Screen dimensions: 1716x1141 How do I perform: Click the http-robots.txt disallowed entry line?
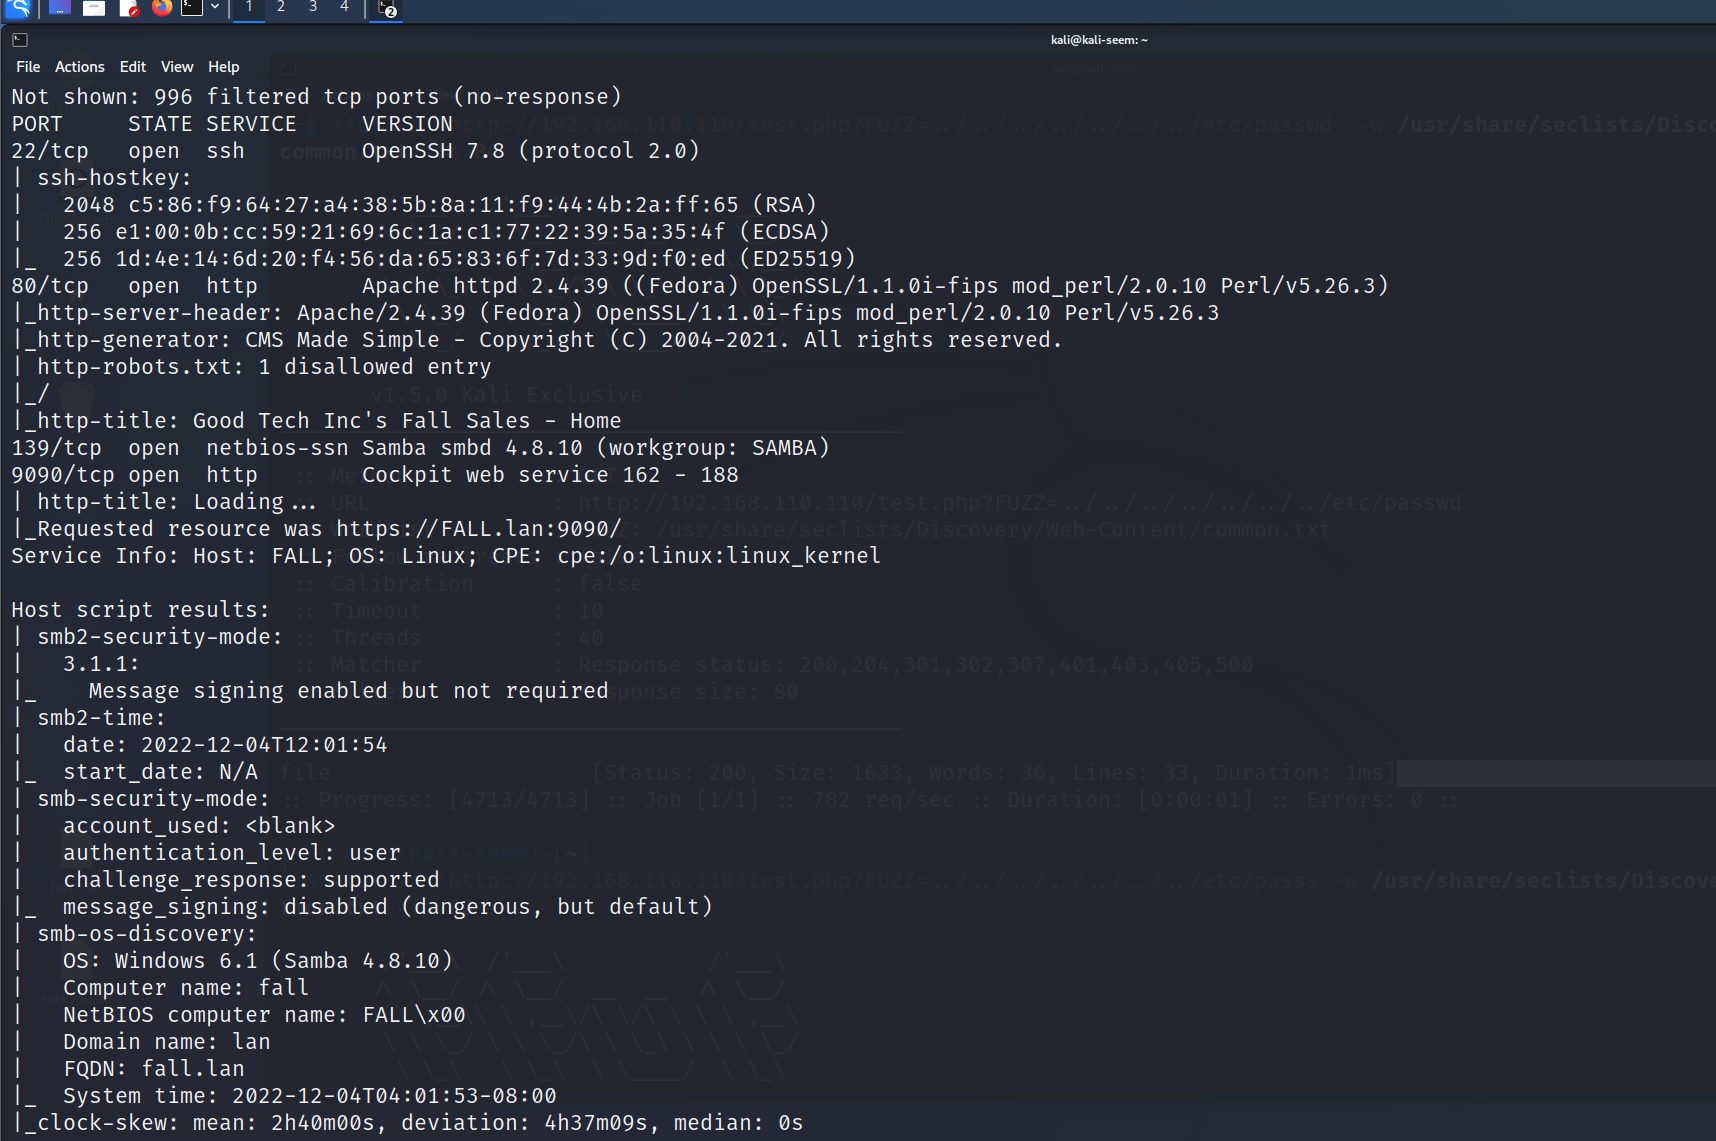pyautogui.click(x=252, y=367)
